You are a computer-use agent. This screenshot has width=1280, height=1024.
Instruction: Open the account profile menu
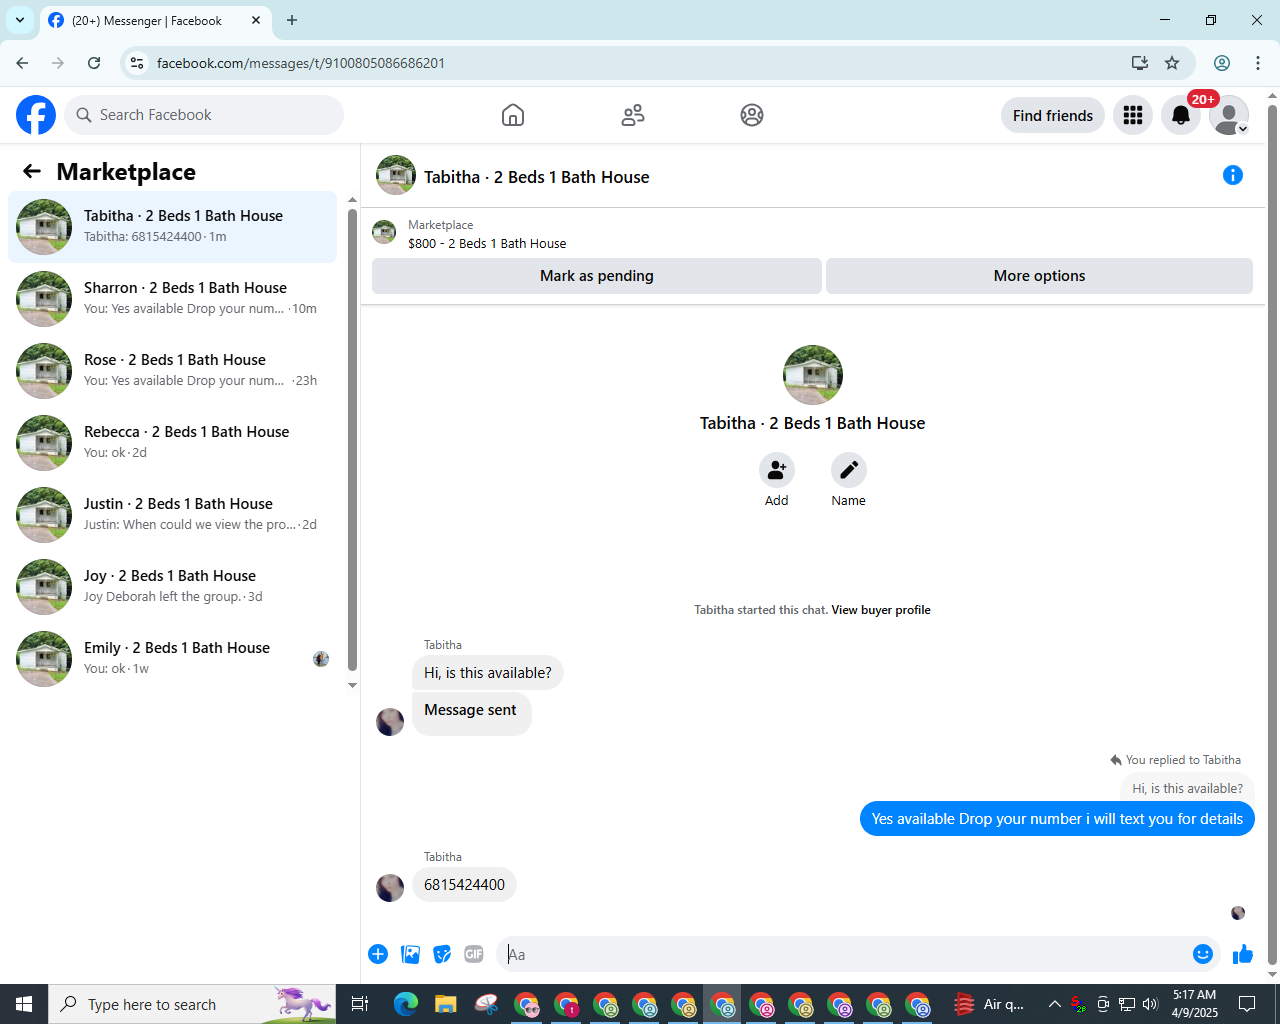click(1229, 115)
